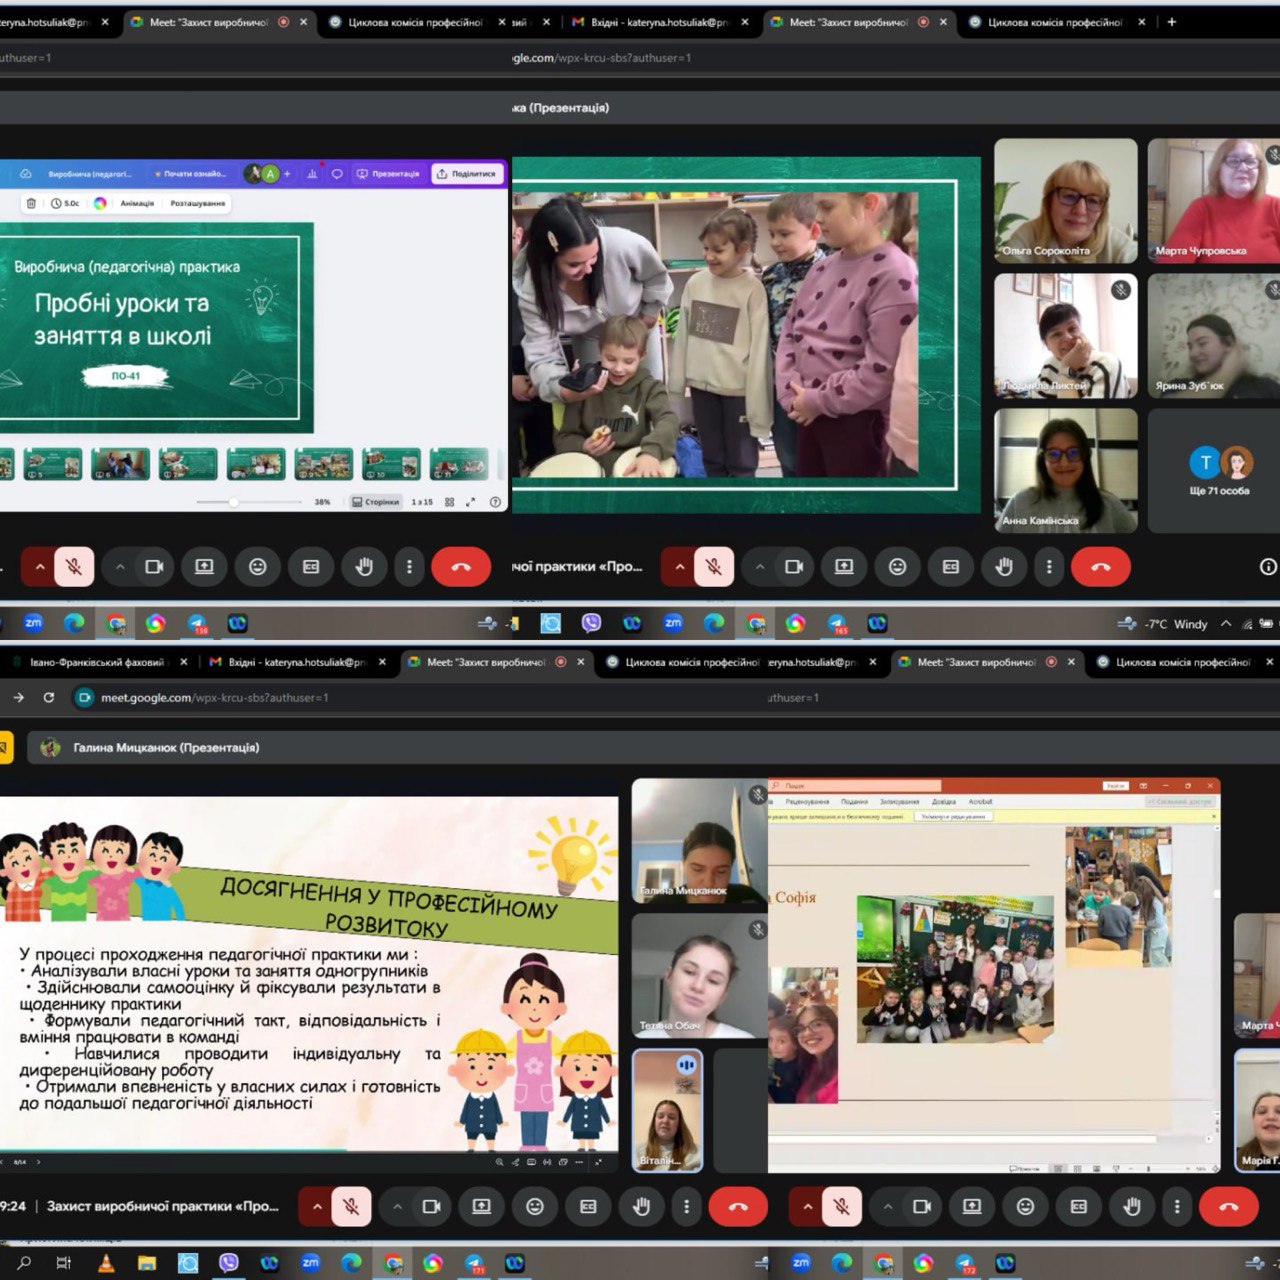The width and height of the screenshot is (1280, 1280).
Task: Click the Поділитися share button
Action: coord(467,174)
